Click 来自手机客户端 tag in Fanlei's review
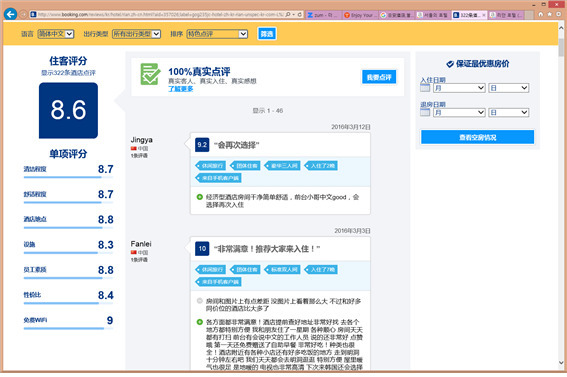Screen dimensions: 567x377 (218, 282)
